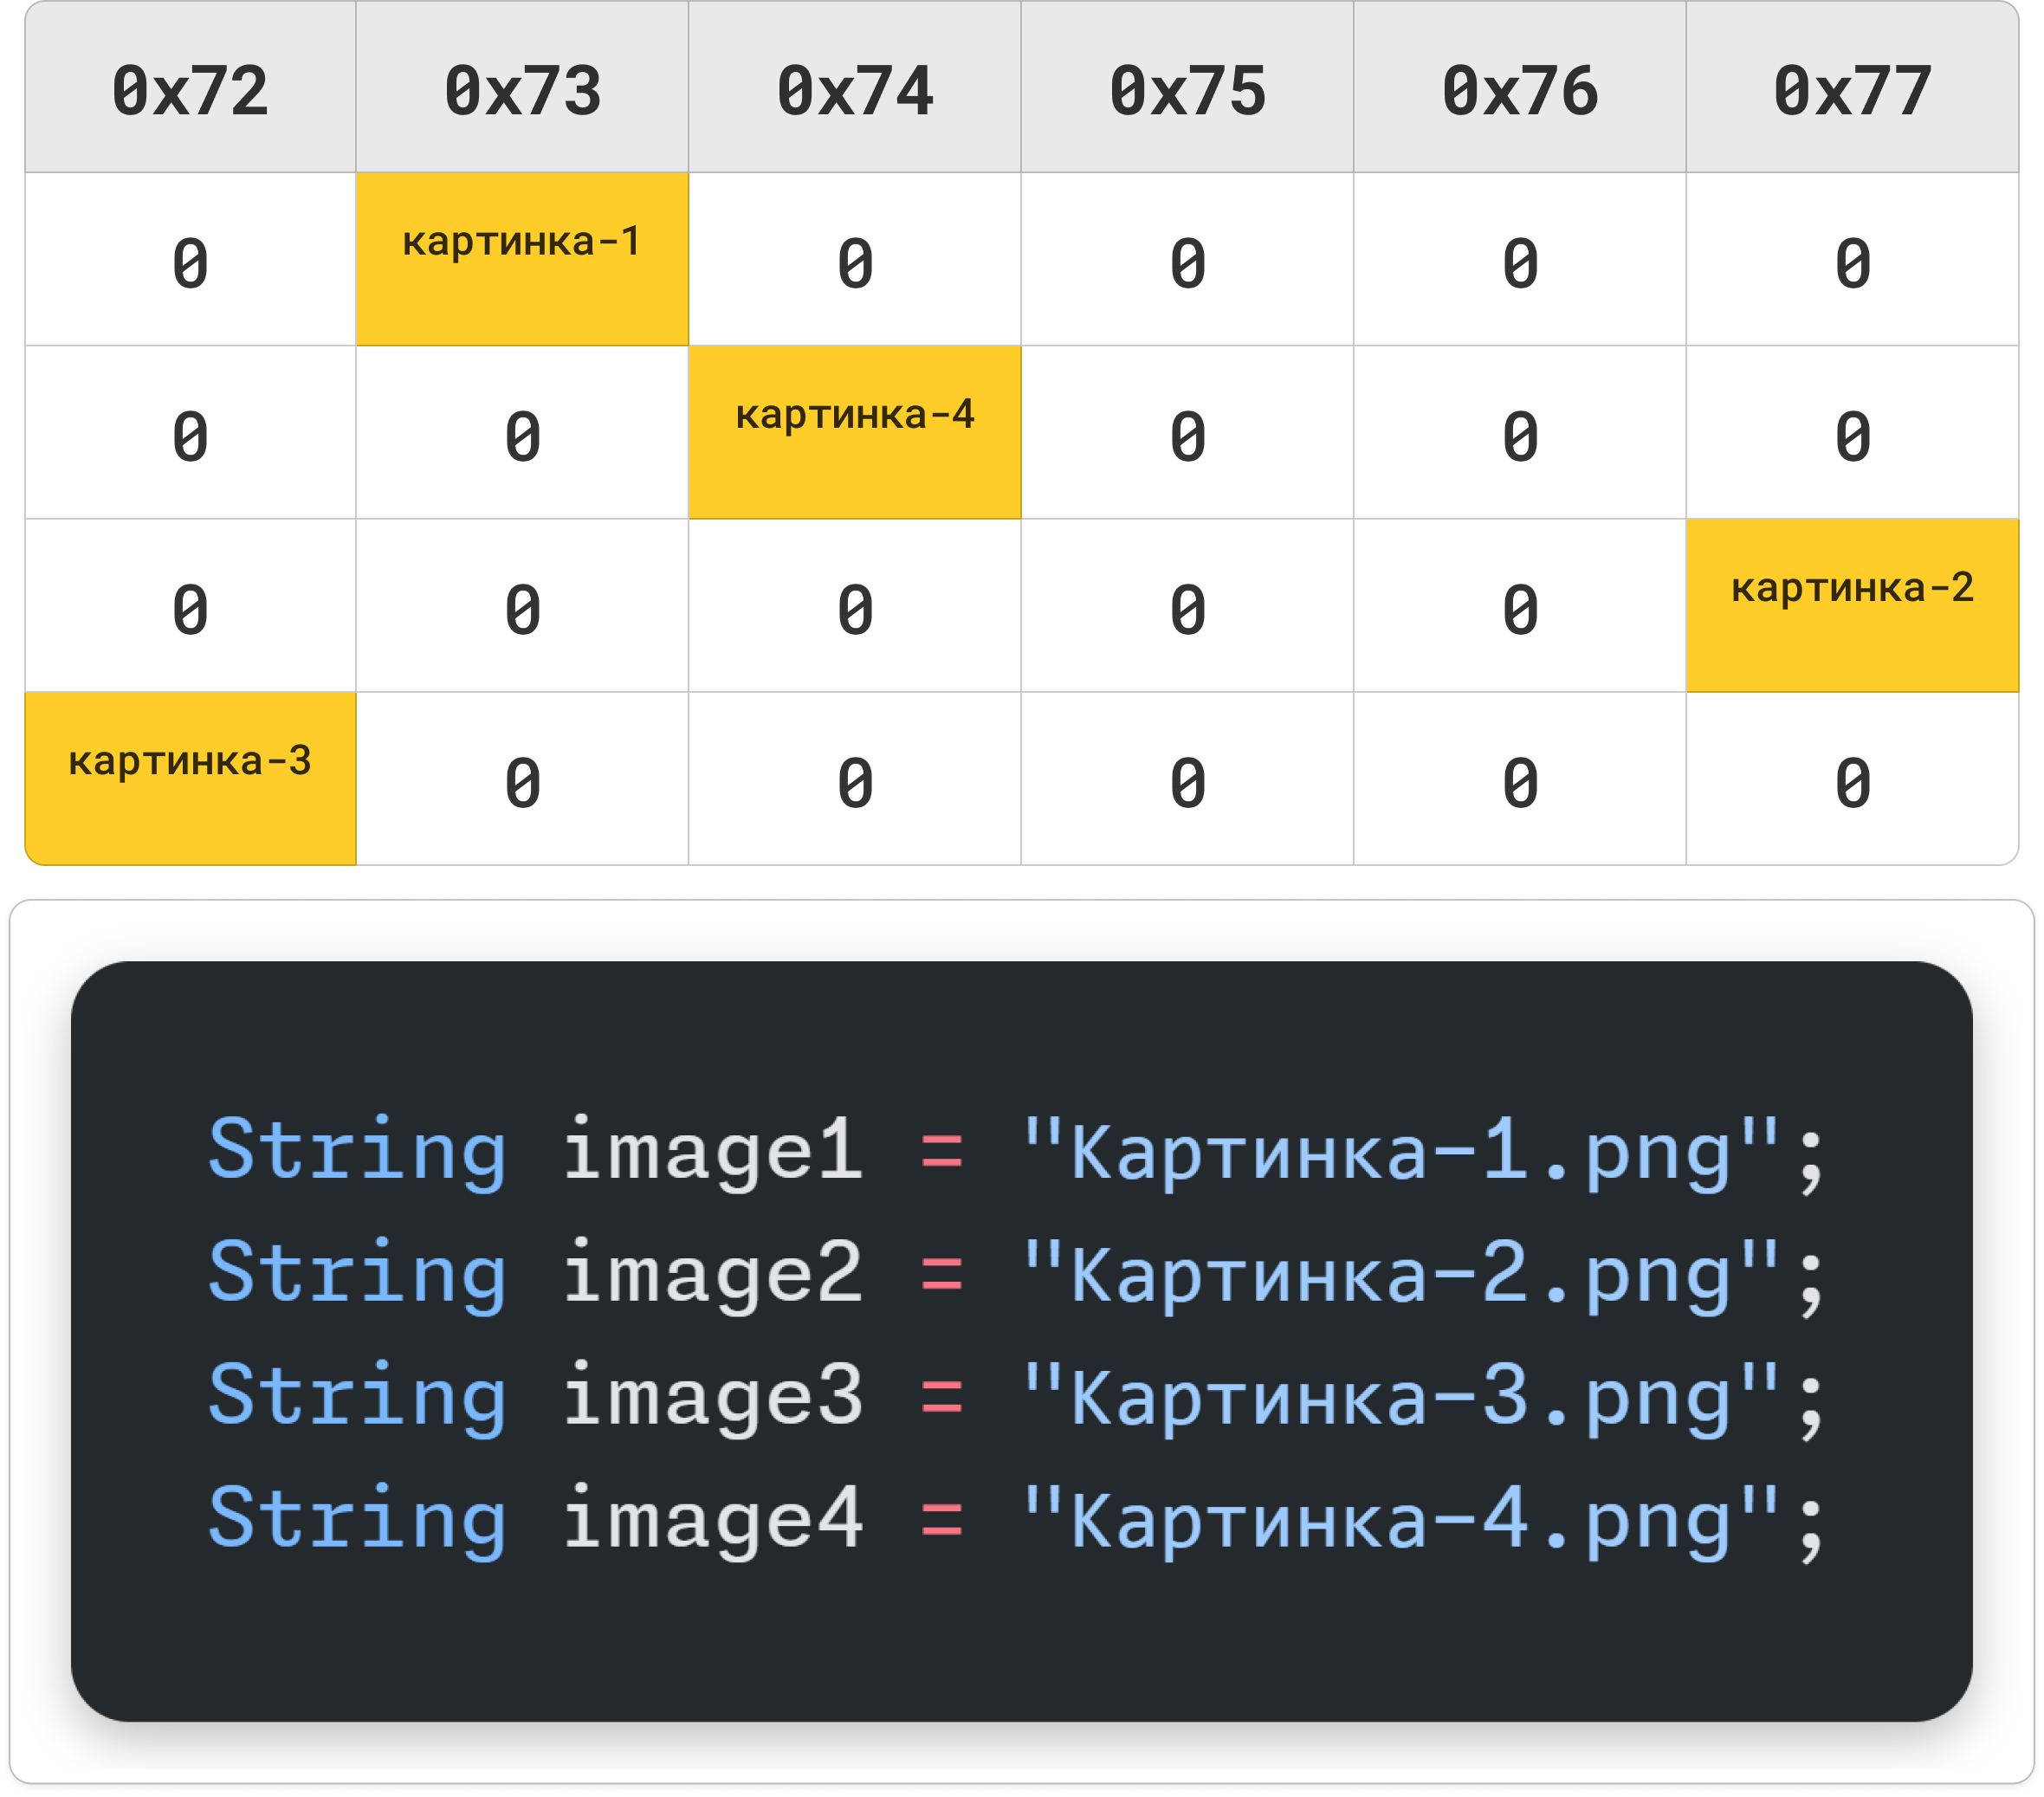
Task: Click the 0x77 column header
Action: (1852, 90)
